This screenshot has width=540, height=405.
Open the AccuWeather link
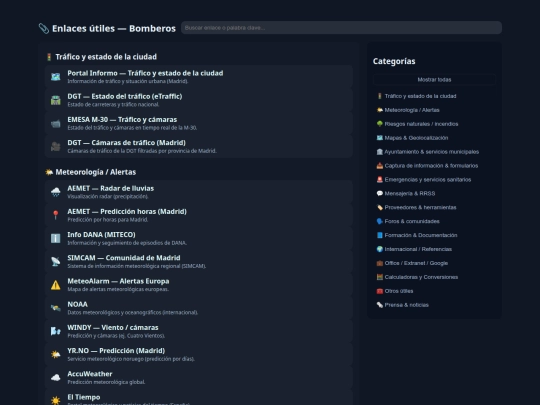199,377
